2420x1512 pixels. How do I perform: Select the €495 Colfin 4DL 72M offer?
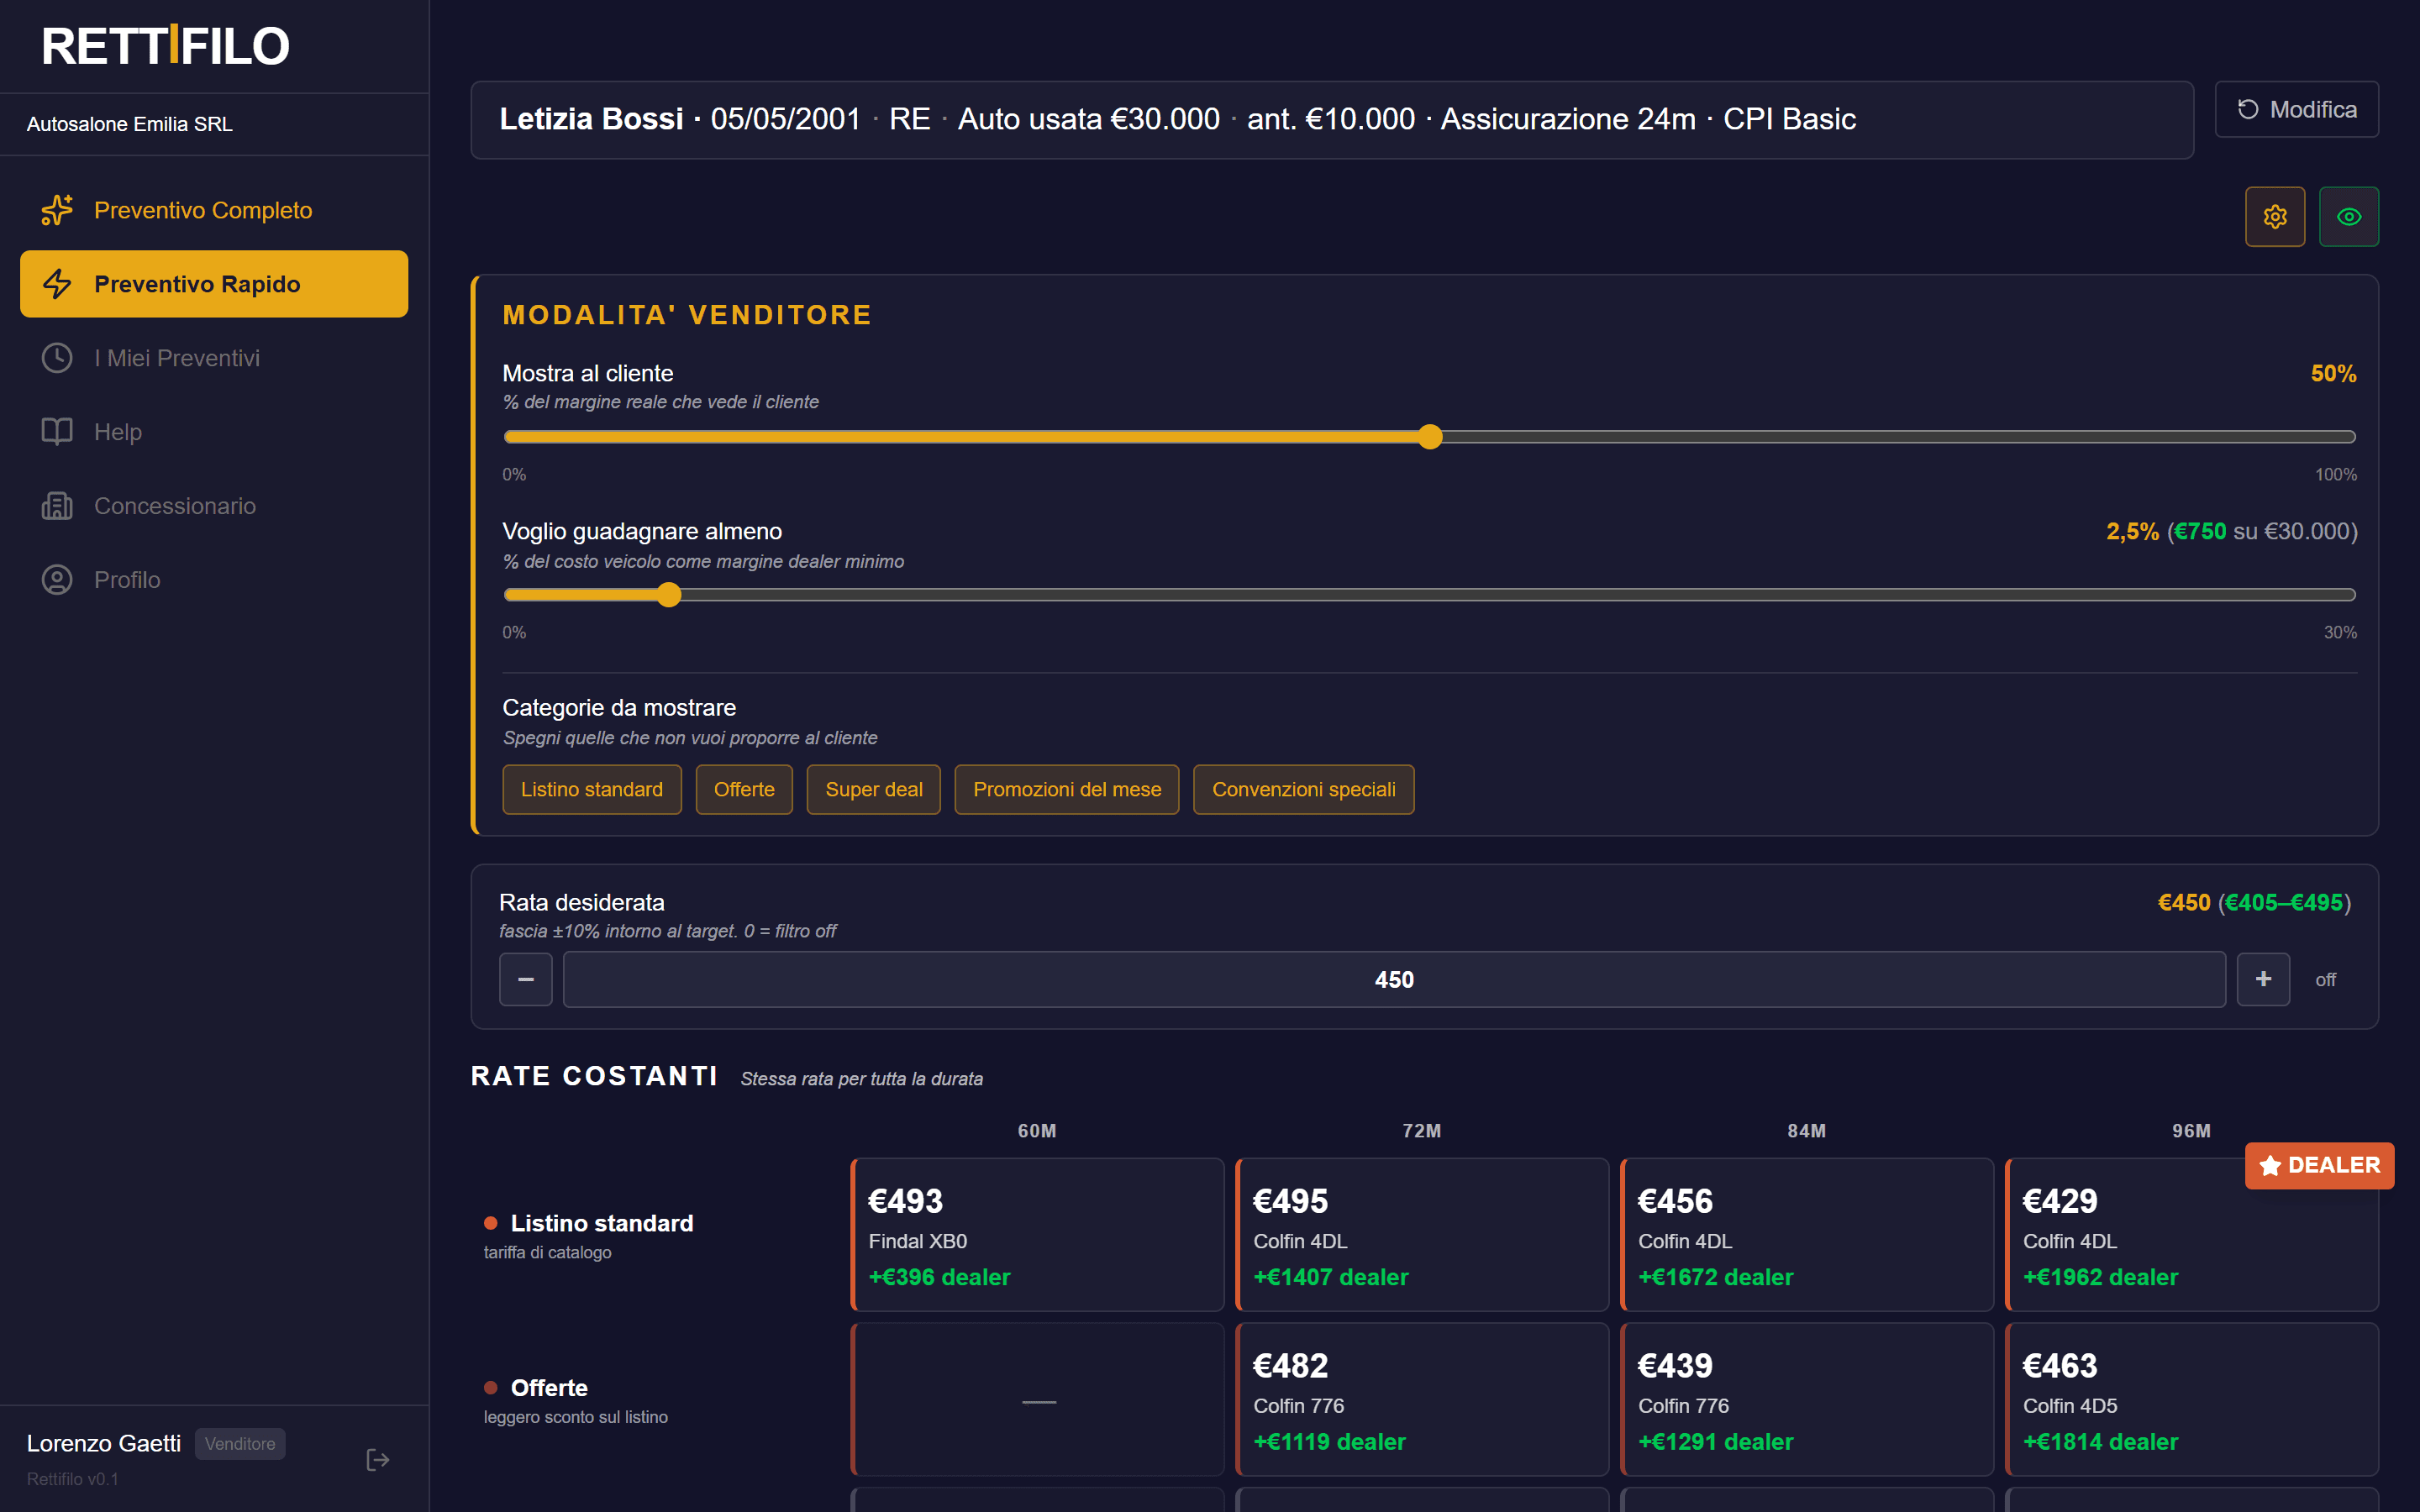1422,1234
